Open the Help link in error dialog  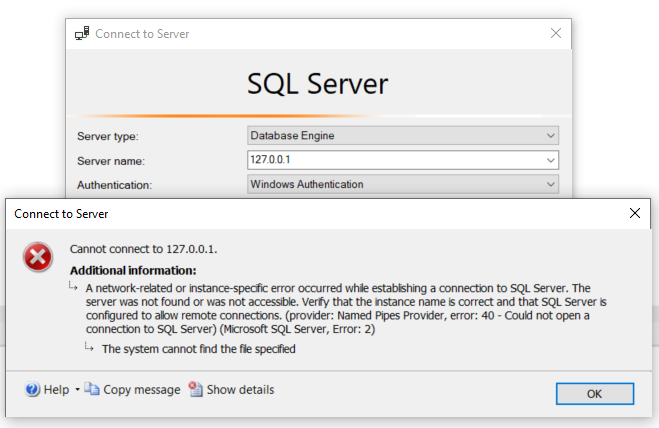click(x=56, y=390)
